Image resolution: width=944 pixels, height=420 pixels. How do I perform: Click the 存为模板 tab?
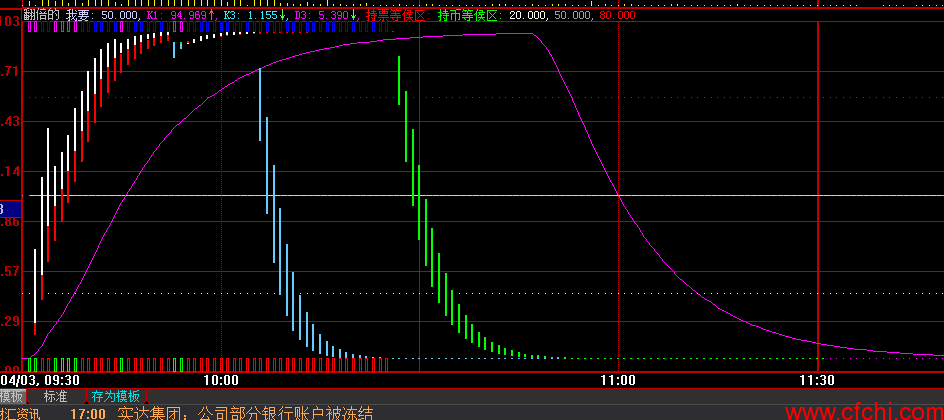(116, 397)
